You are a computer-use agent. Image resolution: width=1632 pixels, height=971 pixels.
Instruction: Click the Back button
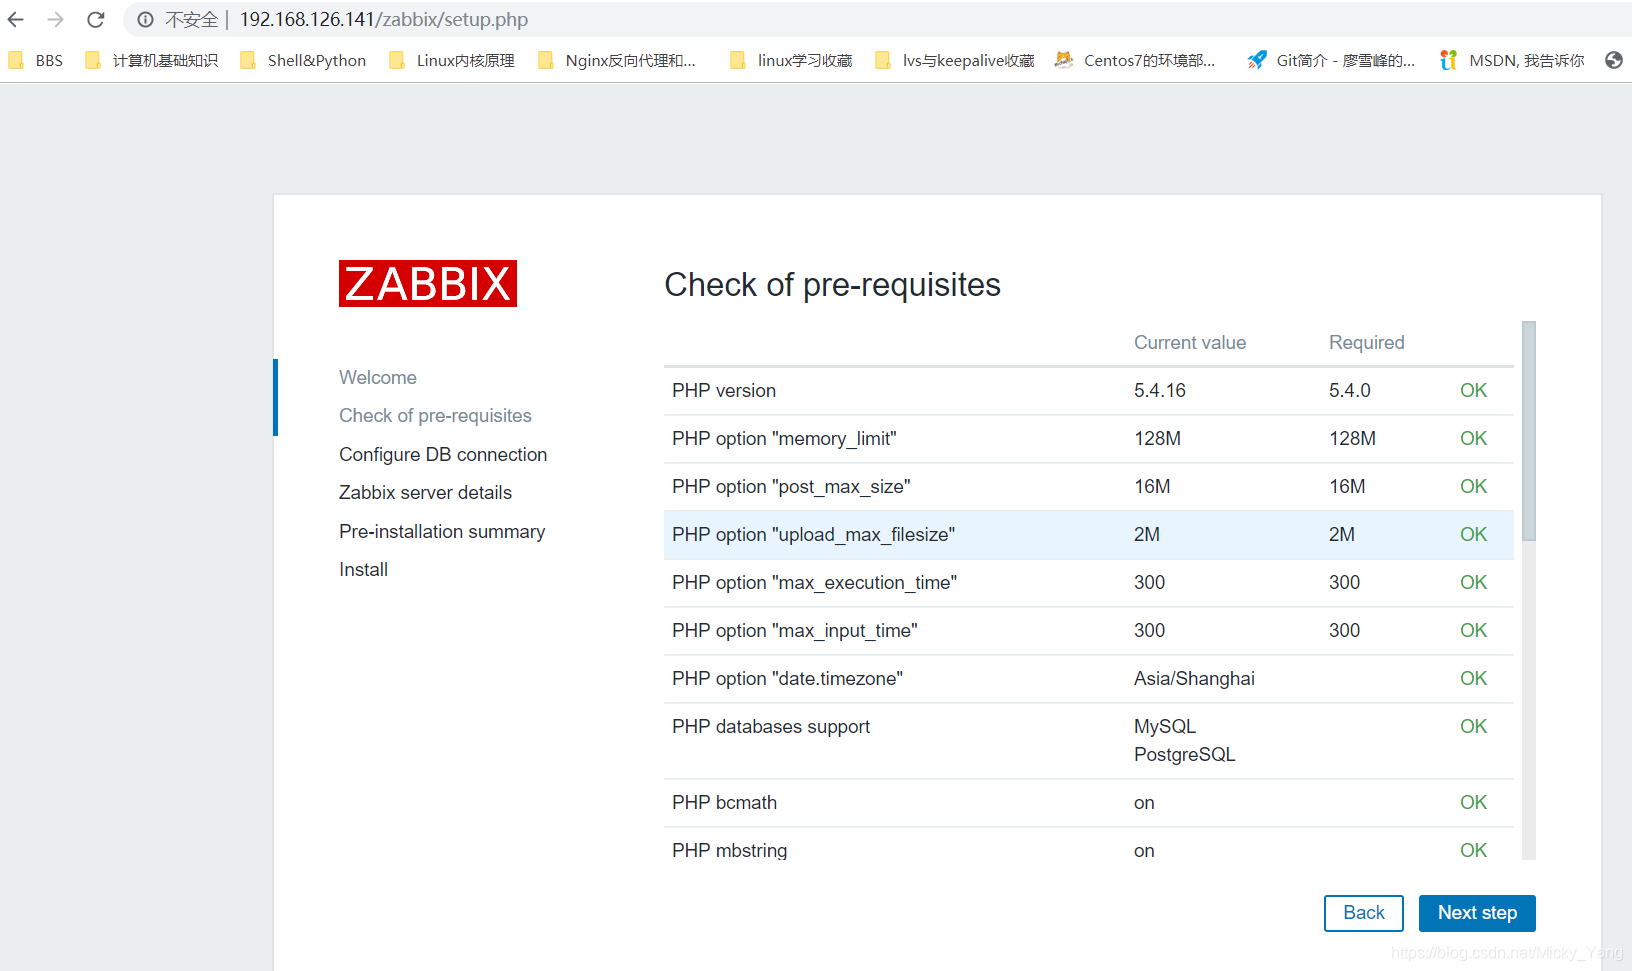point(1364,913)
